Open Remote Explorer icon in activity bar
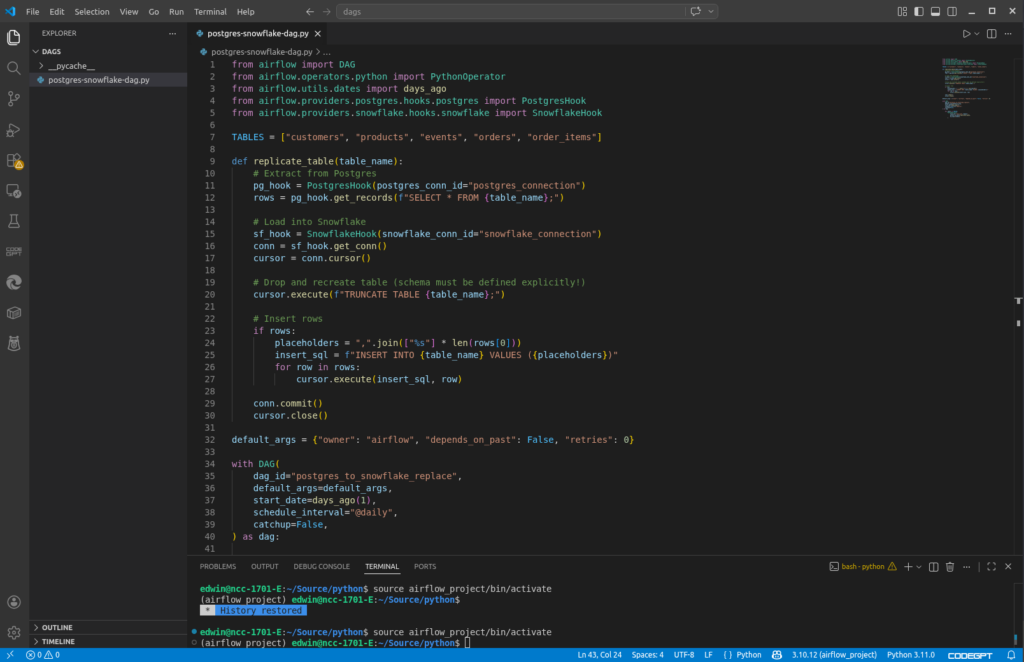This screenshot has width=1024, height=662. [x=14, y=191]
